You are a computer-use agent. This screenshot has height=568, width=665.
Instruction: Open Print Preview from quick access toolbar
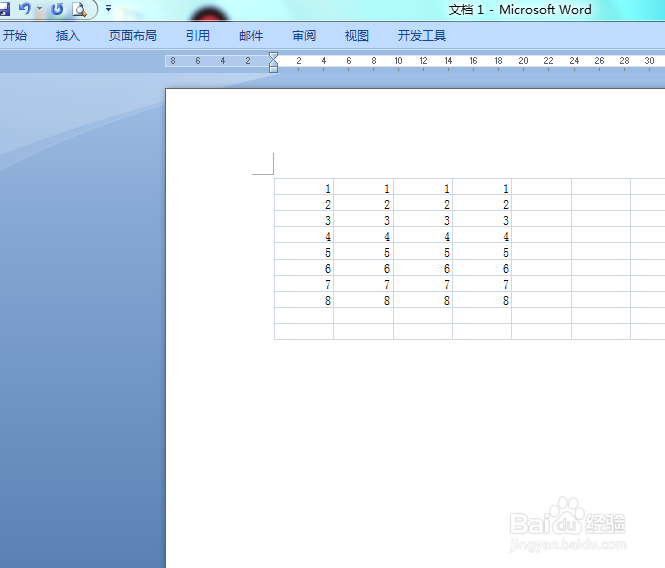coord(79,9)
